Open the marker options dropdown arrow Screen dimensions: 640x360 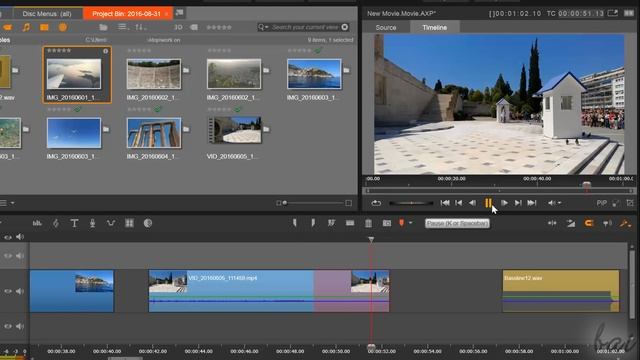pyautogui.click(x=411, y=223)
